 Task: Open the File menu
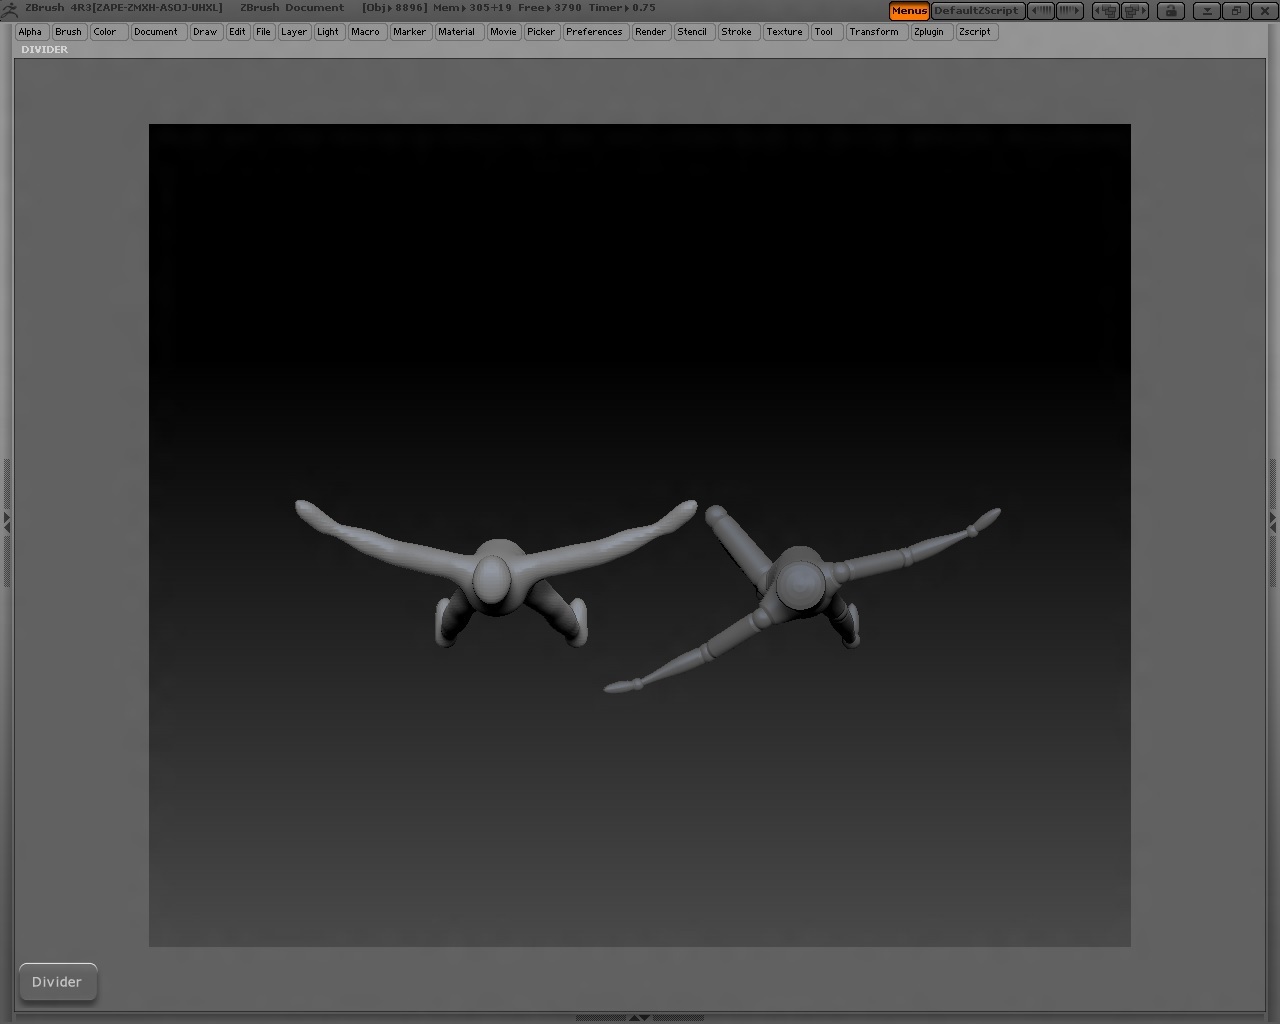(264, 32)
